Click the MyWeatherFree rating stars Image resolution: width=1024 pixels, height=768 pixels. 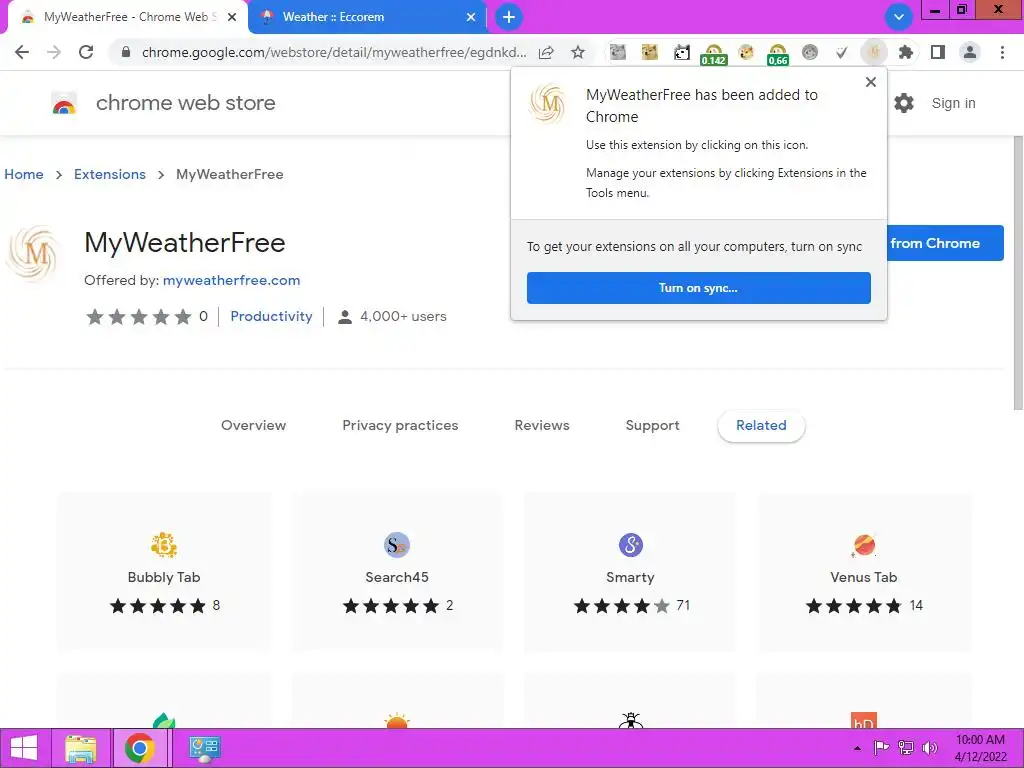coord(138,317)
